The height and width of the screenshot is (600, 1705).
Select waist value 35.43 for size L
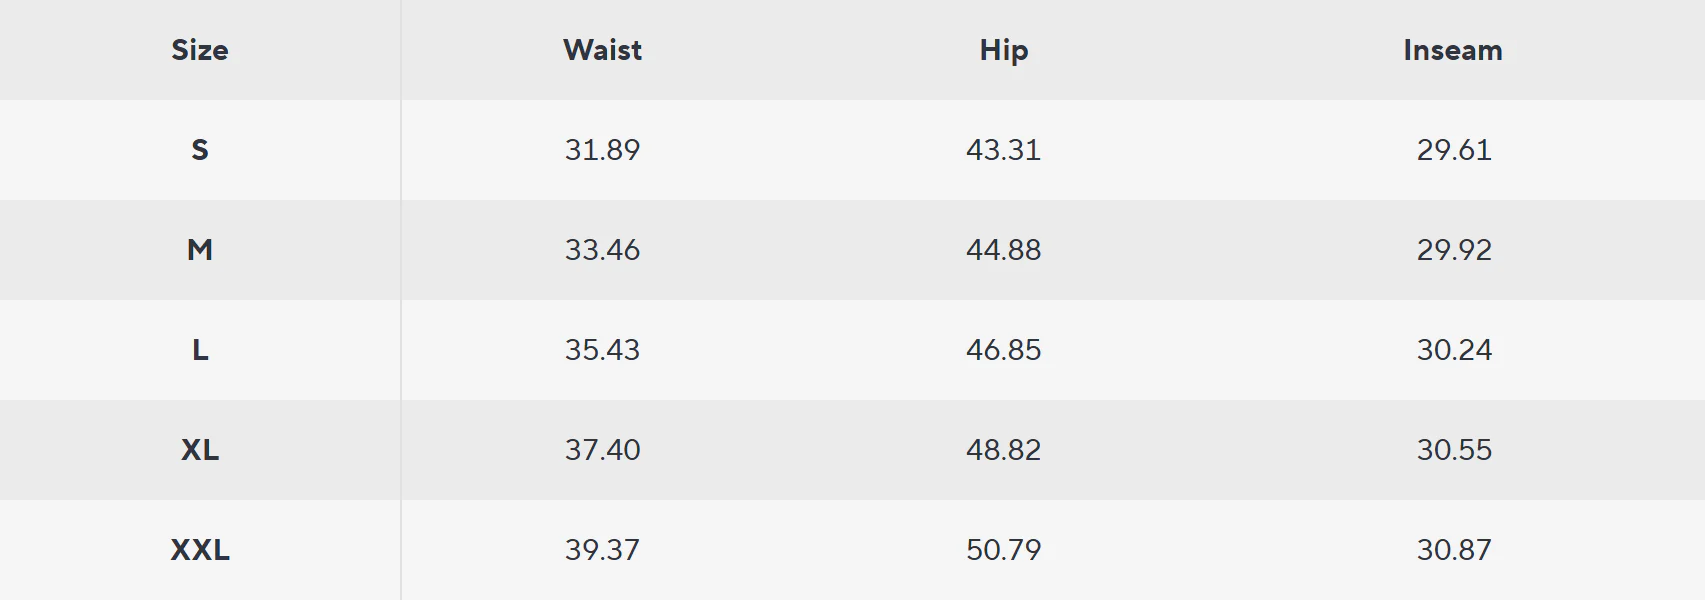602,350
